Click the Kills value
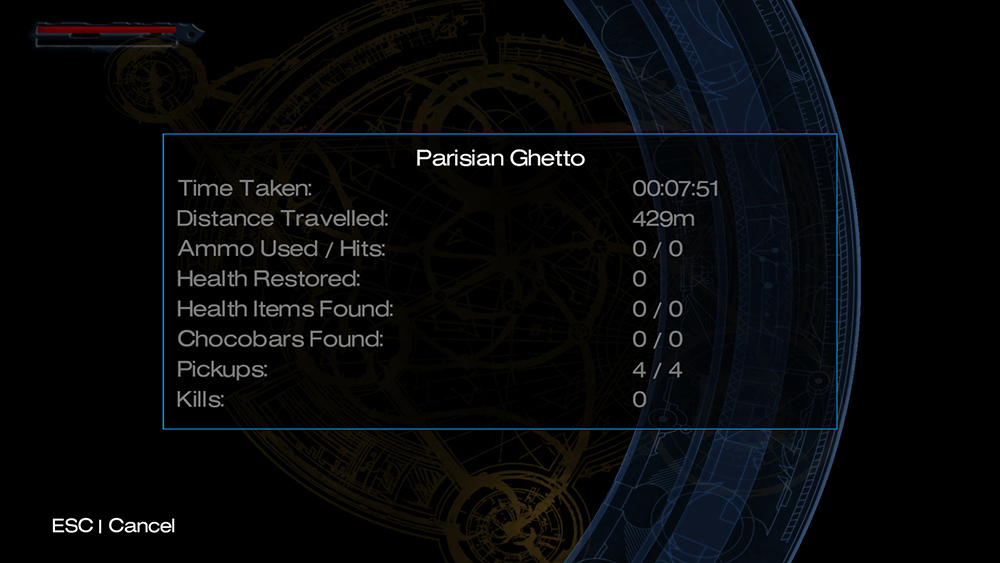The width and height of the screenshot is (1000, 563). 640,400
